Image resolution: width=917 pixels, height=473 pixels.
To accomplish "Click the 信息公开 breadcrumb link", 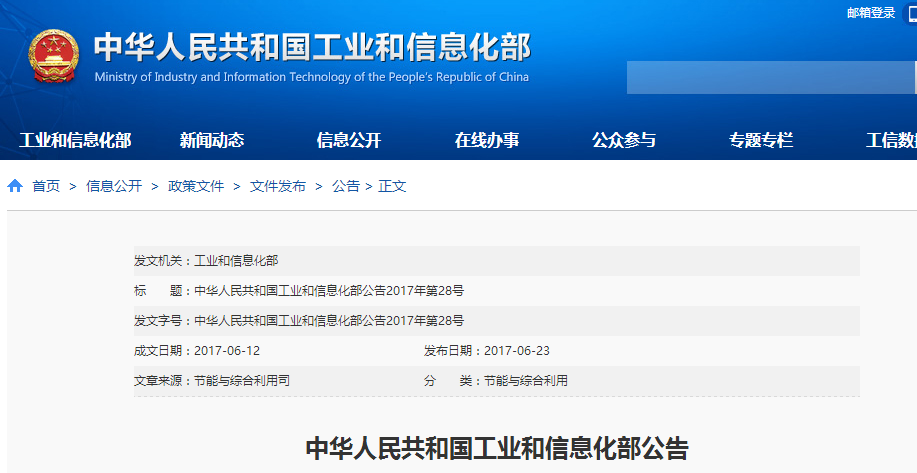I will pyautogui.click(x=114, y=186).
